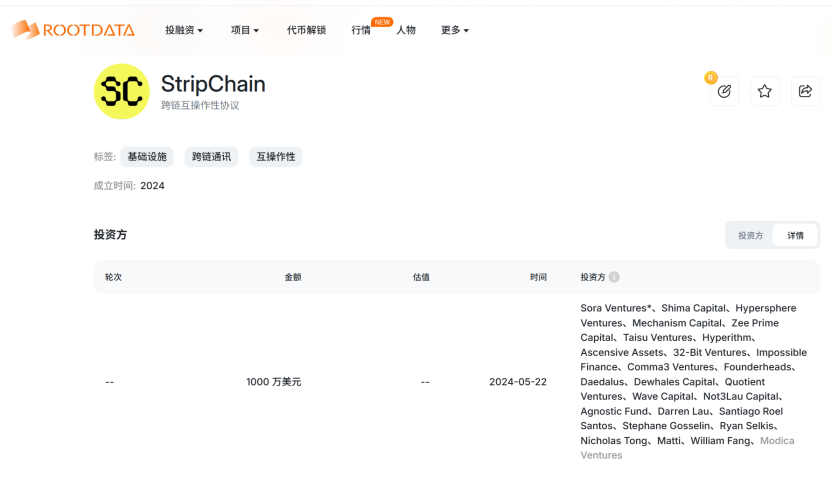Open the Wave Capital investor link
The width and height of the screenshot is (832, 488).
pos(663,396)
